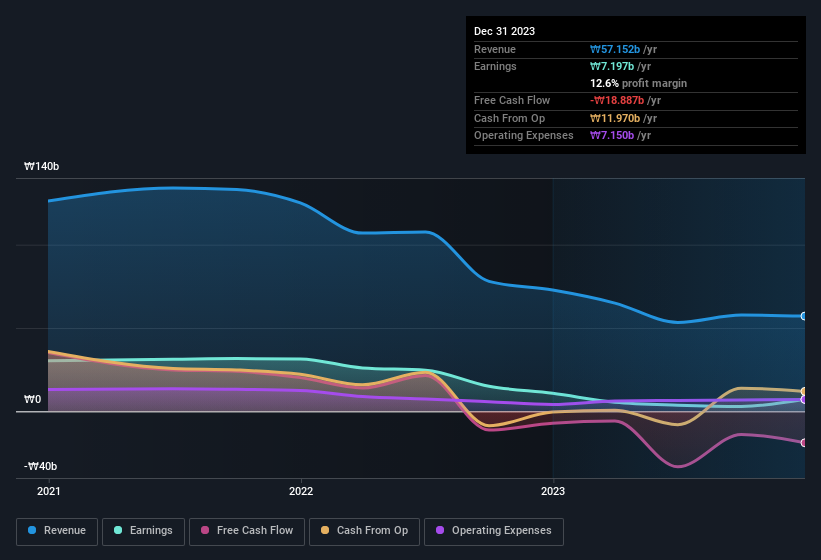Click the Operating Expenses end-point marker

(x=803, y=400)
